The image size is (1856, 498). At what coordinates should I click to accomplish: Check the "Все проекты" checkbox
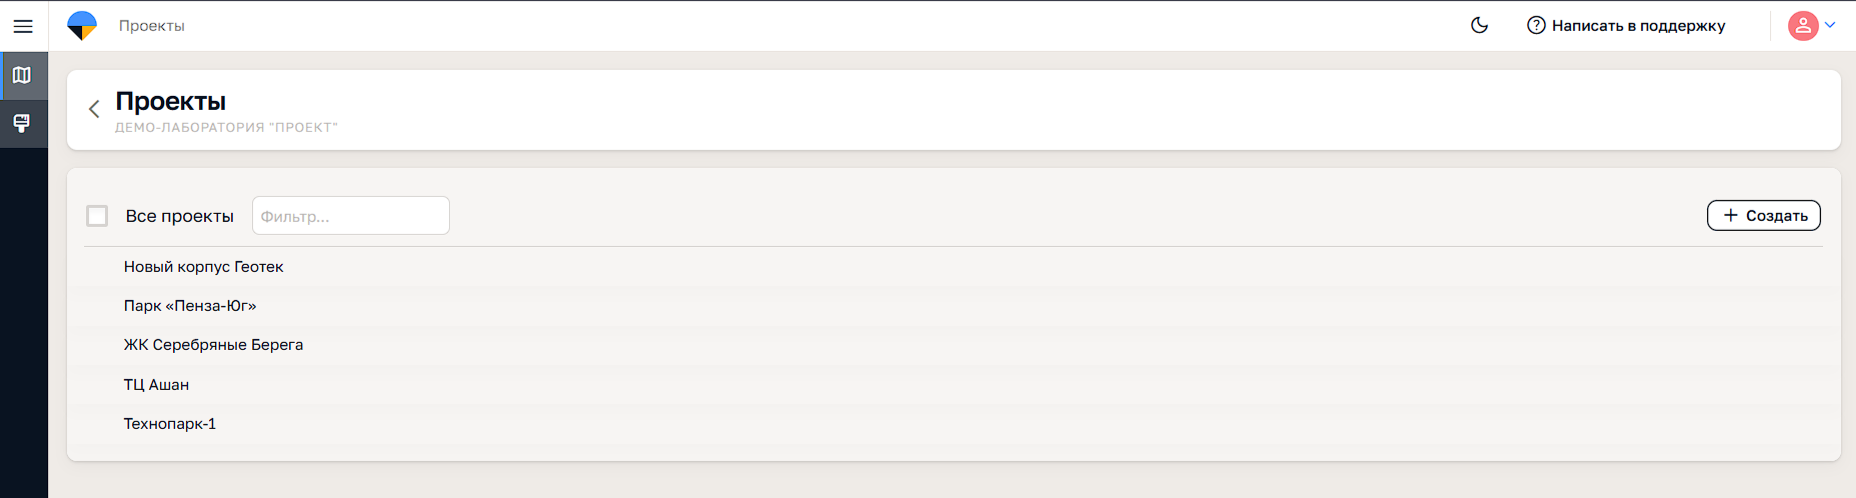pyautogui.click(x=97, y=216)
